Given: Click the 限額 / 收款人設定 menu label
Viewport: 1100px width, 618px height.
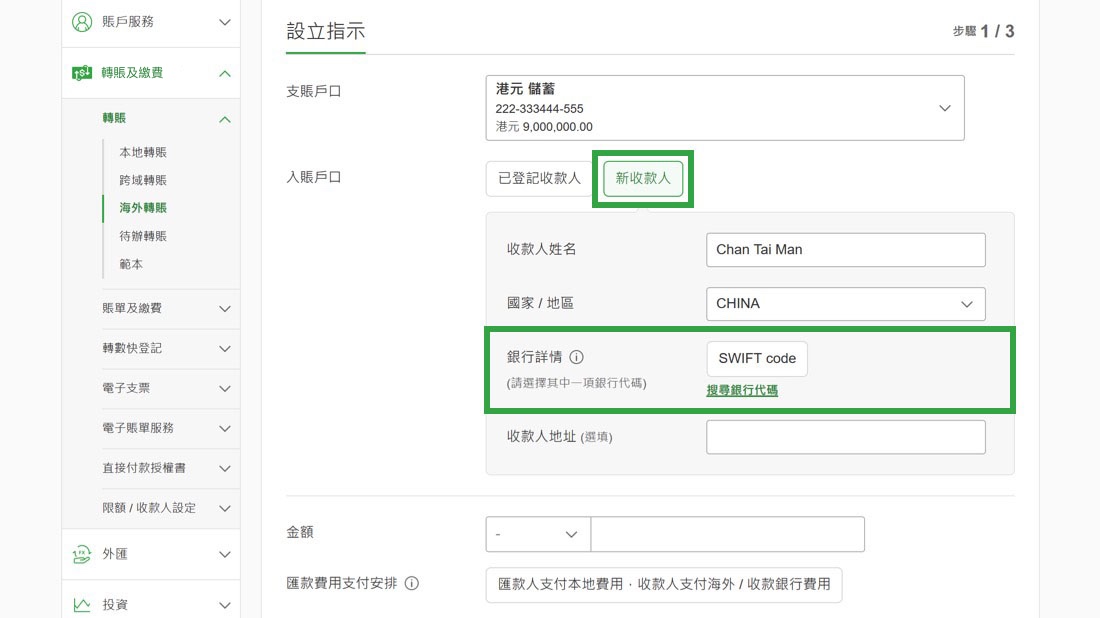Looking at the screenshot, I should [x=149, y=508].
